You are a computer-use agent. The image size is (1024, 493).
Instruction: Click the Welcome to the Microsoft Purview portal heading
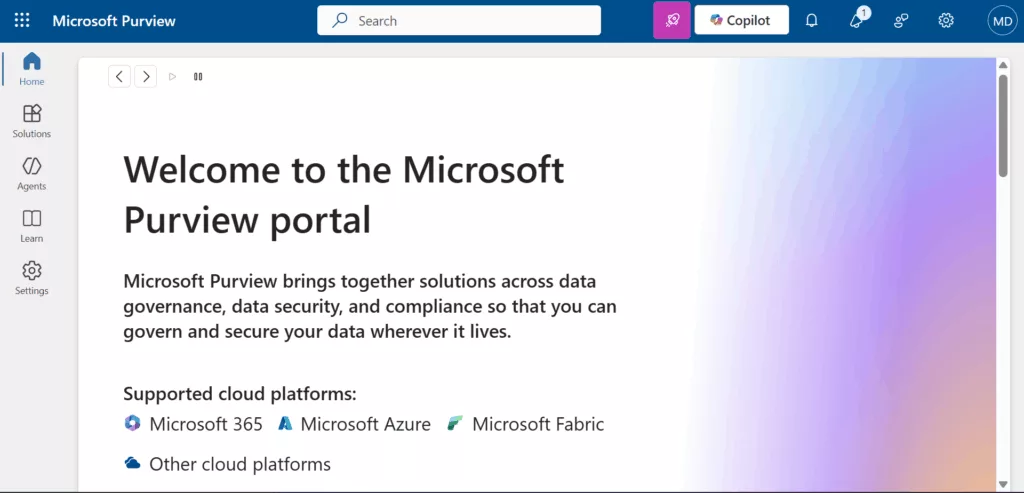click(344, 195)
